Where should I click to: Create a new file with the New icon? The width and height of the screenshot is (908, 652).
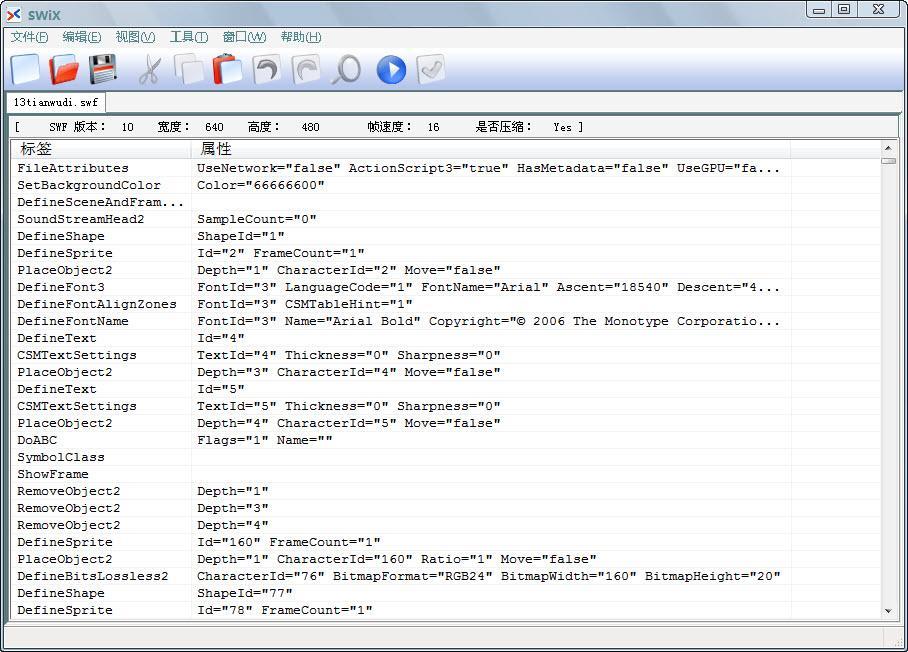point(27,69)
